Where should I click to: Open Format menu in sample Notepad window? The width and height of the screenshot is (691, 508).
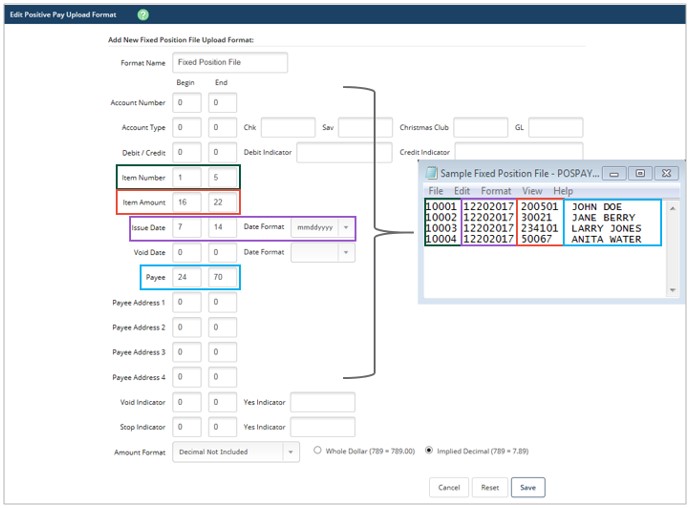click(496, 191)
